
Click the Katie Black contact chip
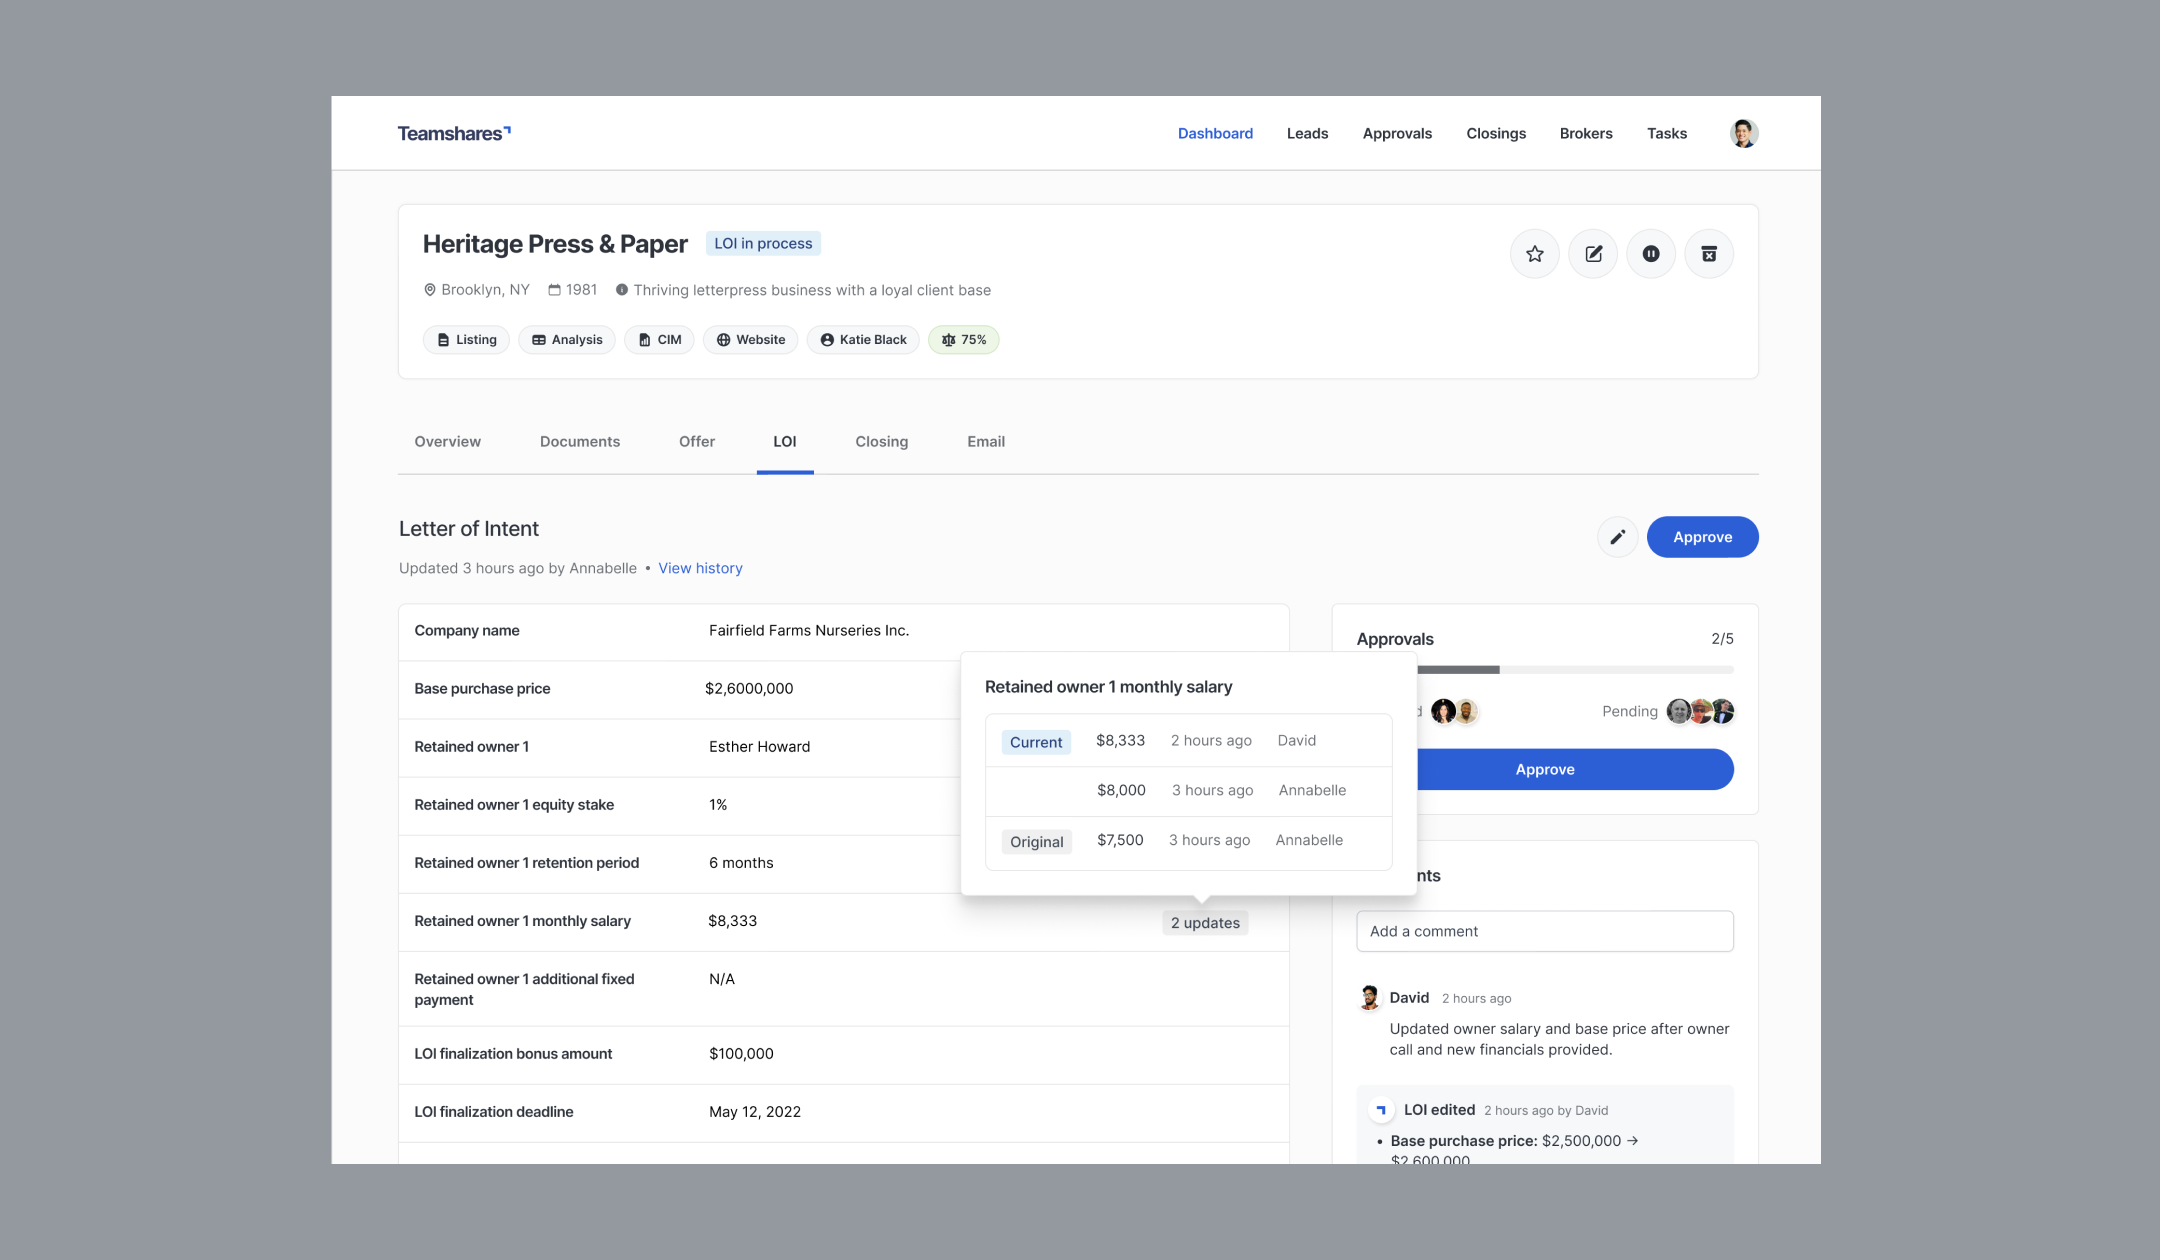[863, 340]
